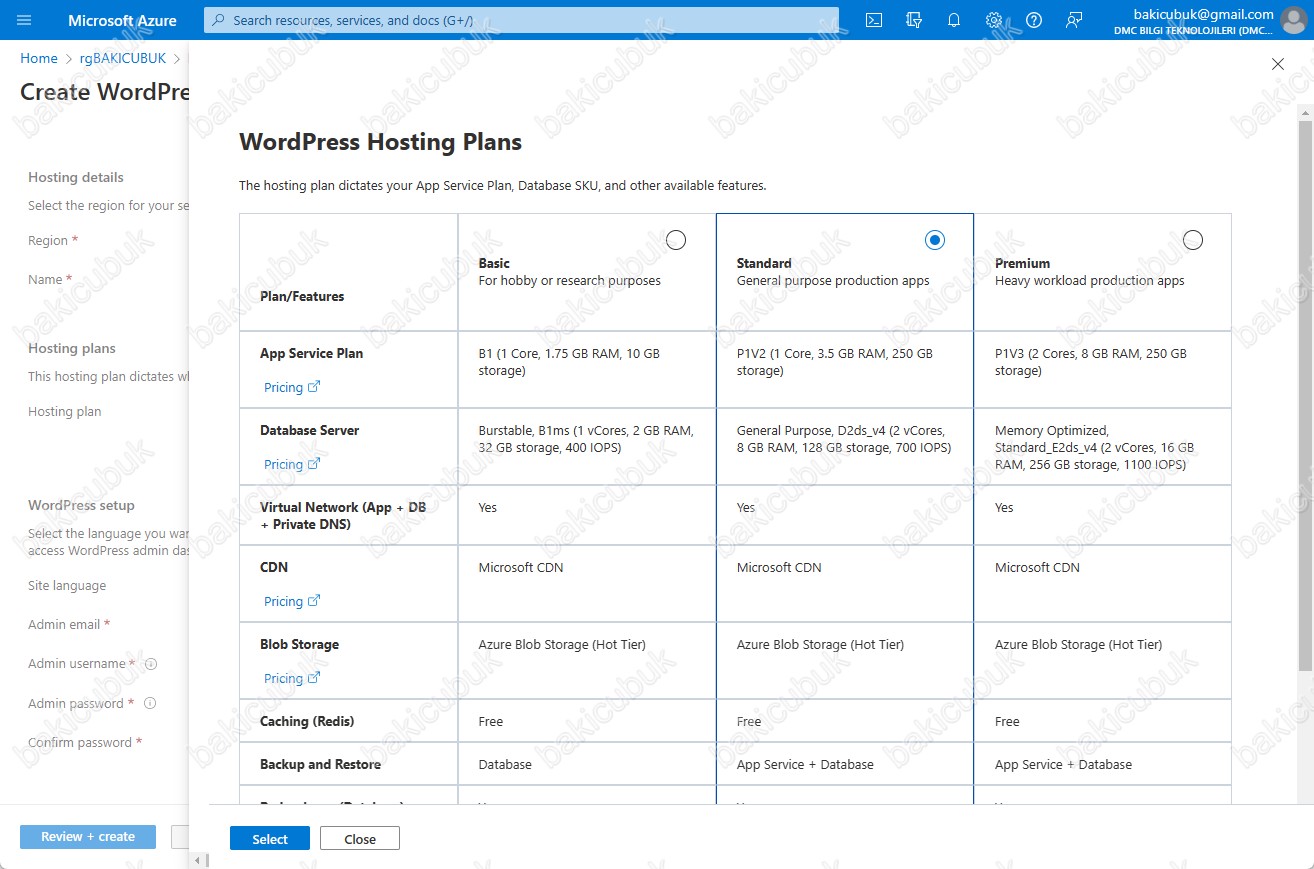Viewport: 1314px width, 869px height.
Task: Open Blob Storage Pricing link
Action: (x=292, y=678)
